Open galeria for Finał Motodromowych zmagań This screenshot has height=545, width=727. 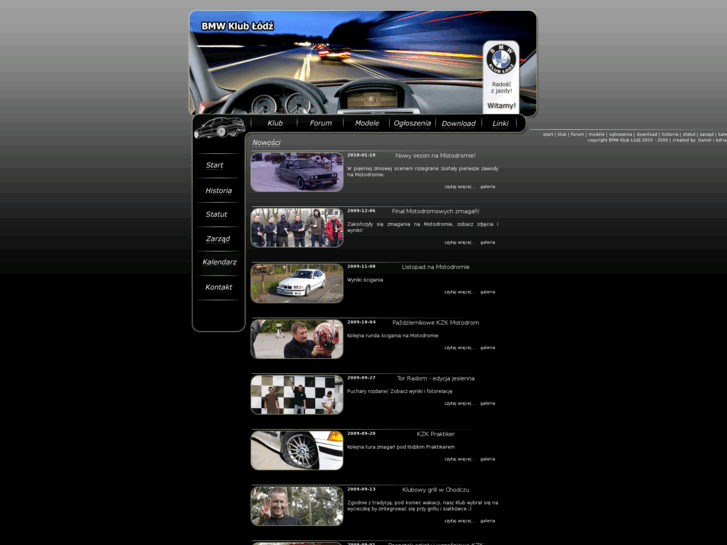[x=487, y=243]
